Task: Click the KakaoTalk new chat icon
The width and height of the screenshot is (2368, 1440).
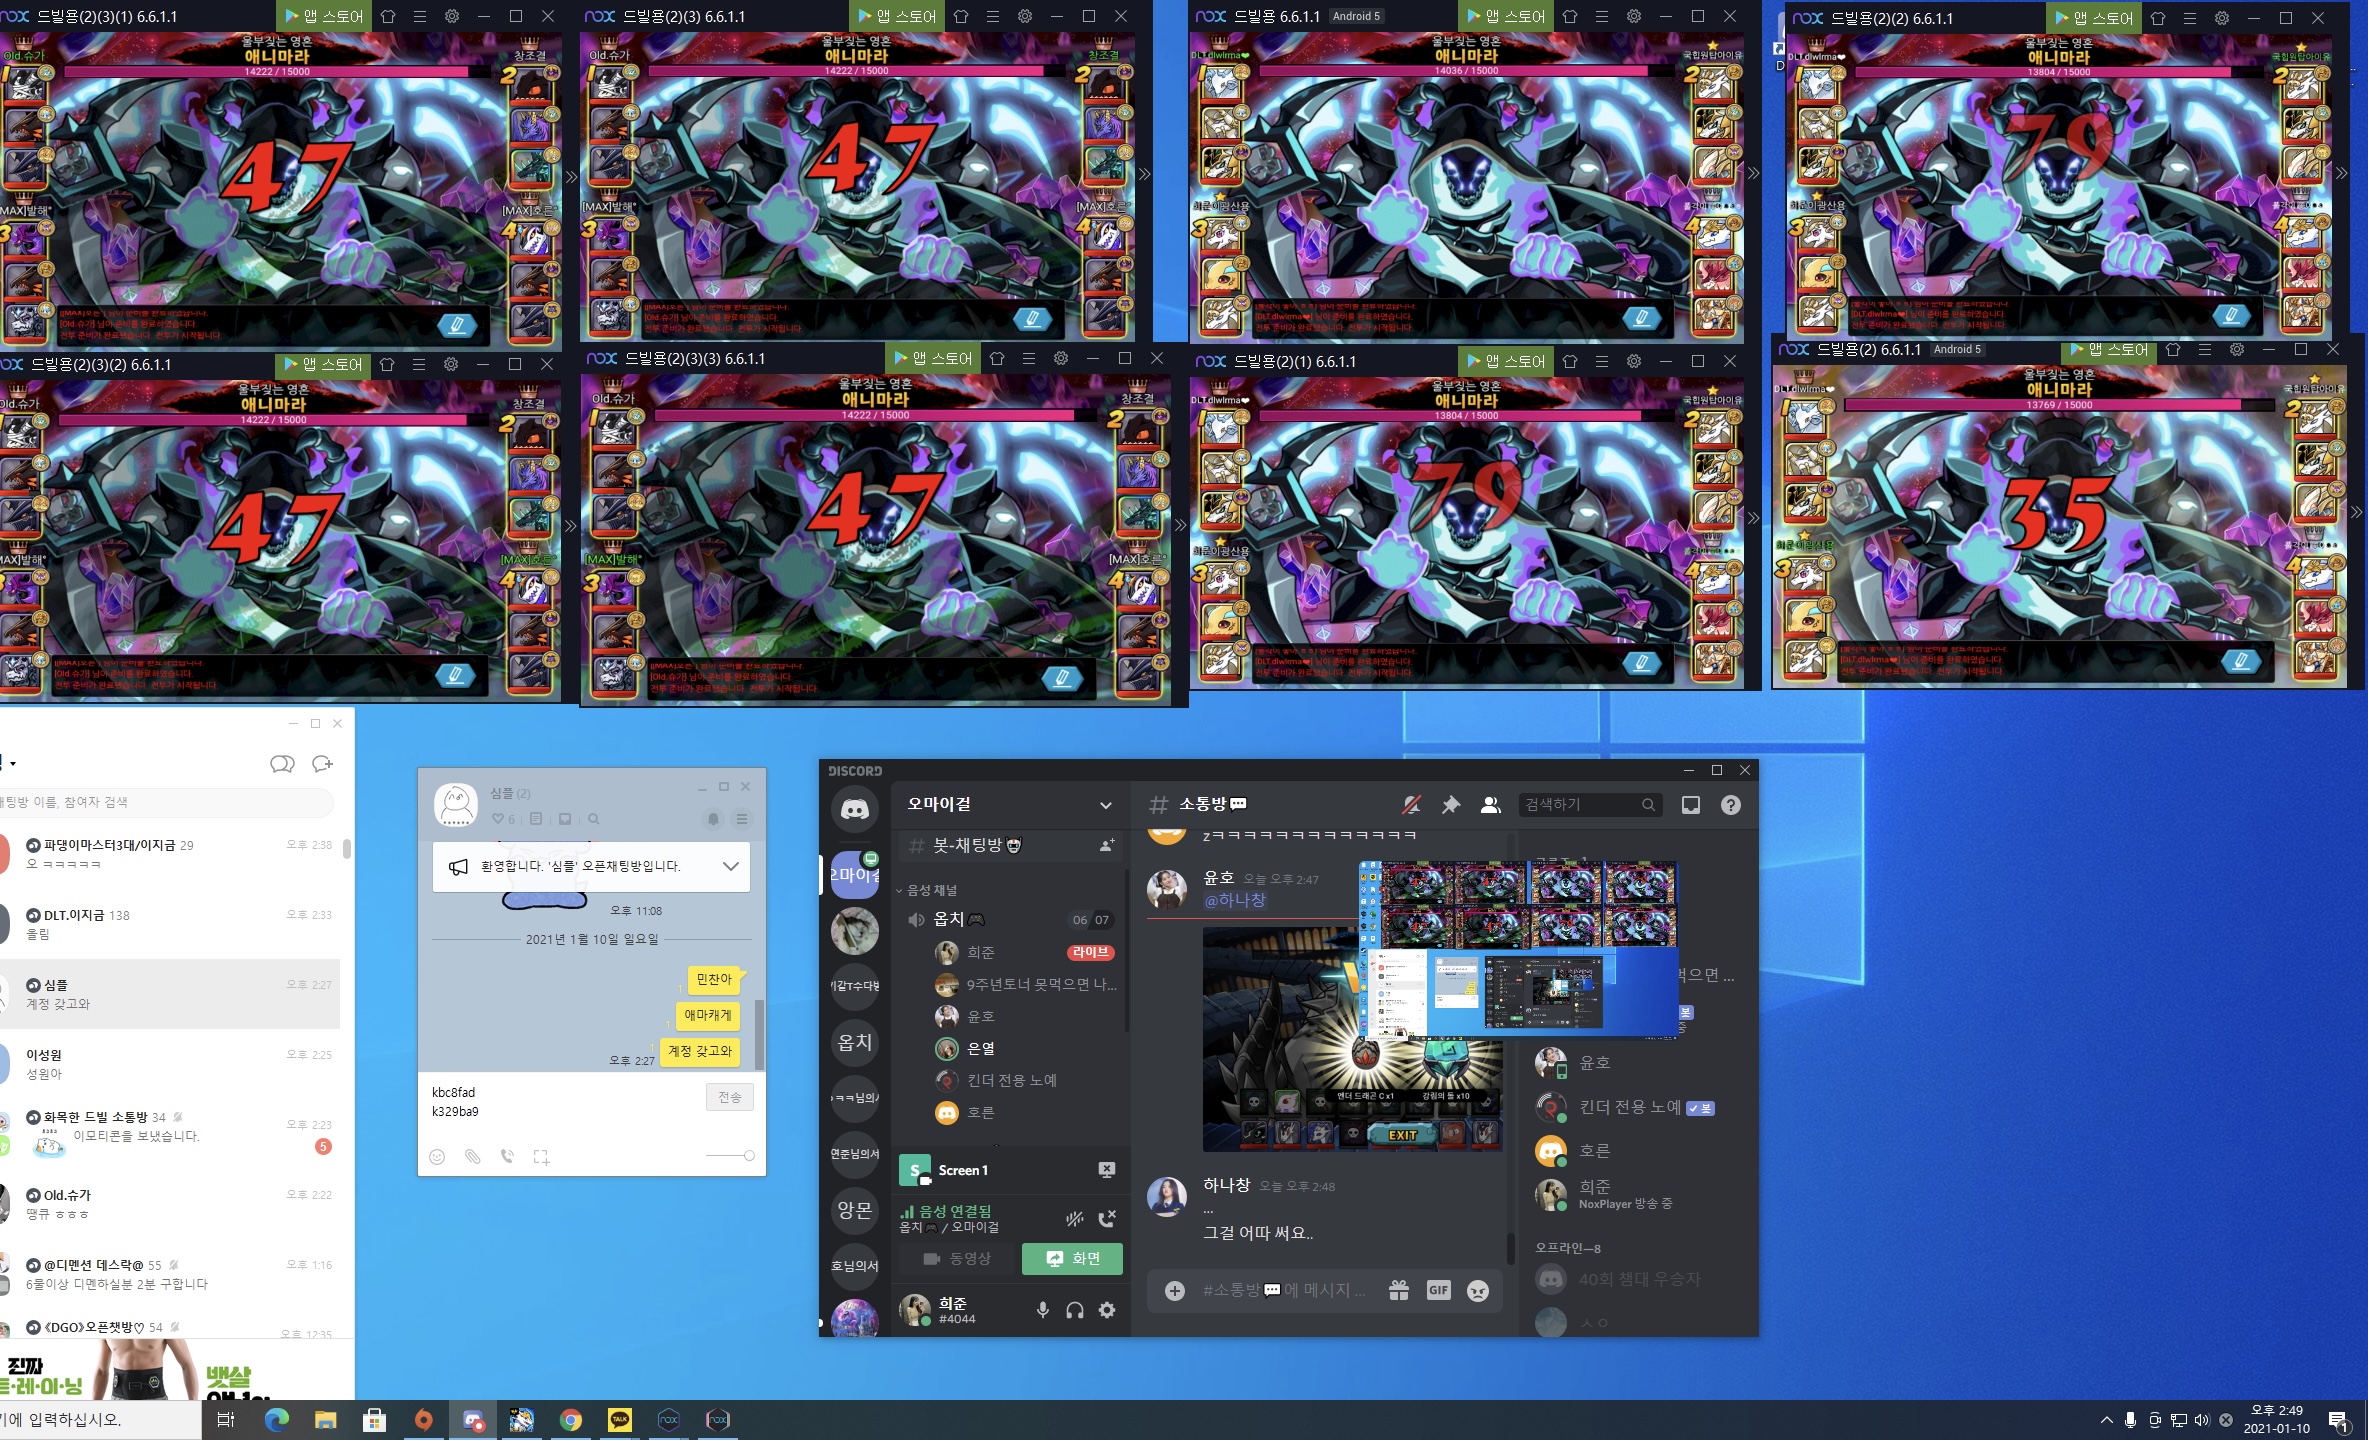Action: [x=321, y=764]
